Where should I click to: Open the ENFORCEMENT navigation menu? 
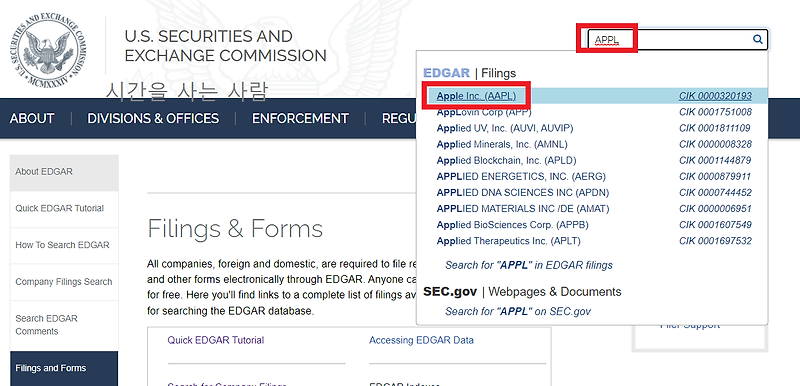300,118
